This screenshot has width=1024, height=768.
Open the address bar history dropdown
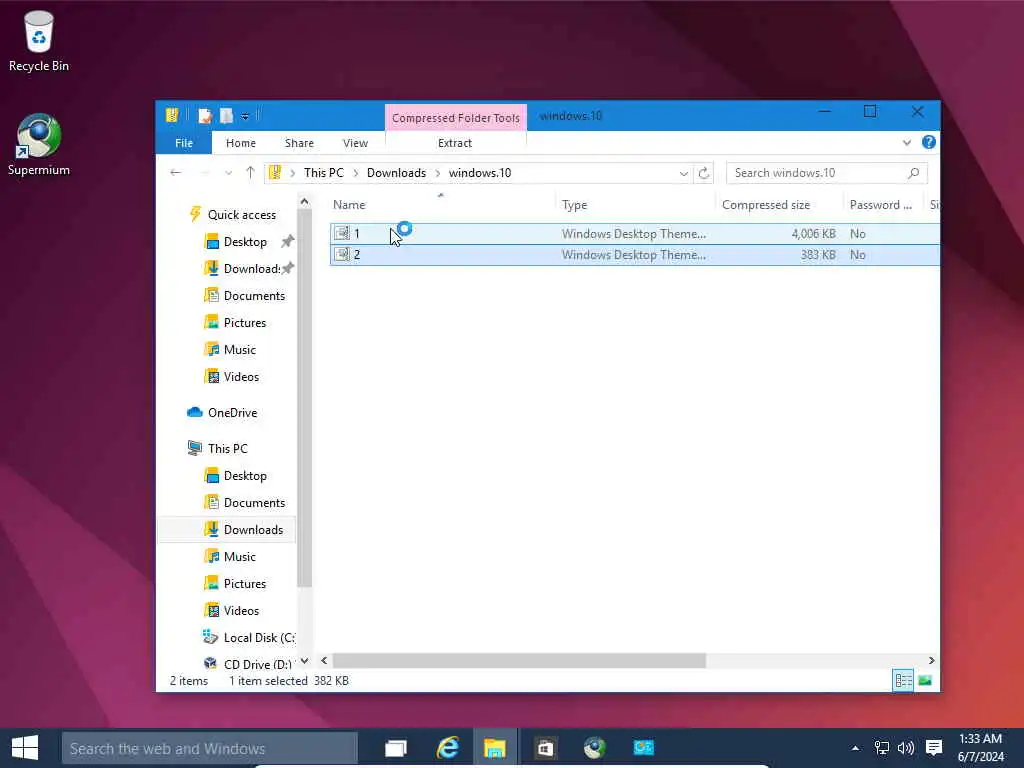click(683, 173)
